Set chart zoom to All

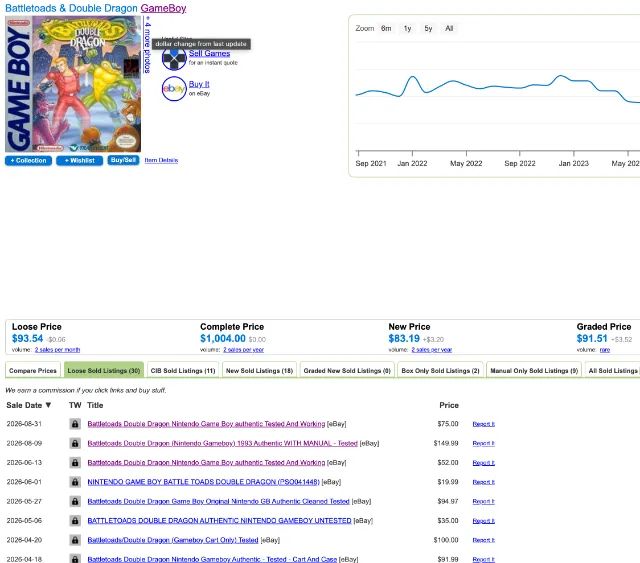[x=449, y=28]
